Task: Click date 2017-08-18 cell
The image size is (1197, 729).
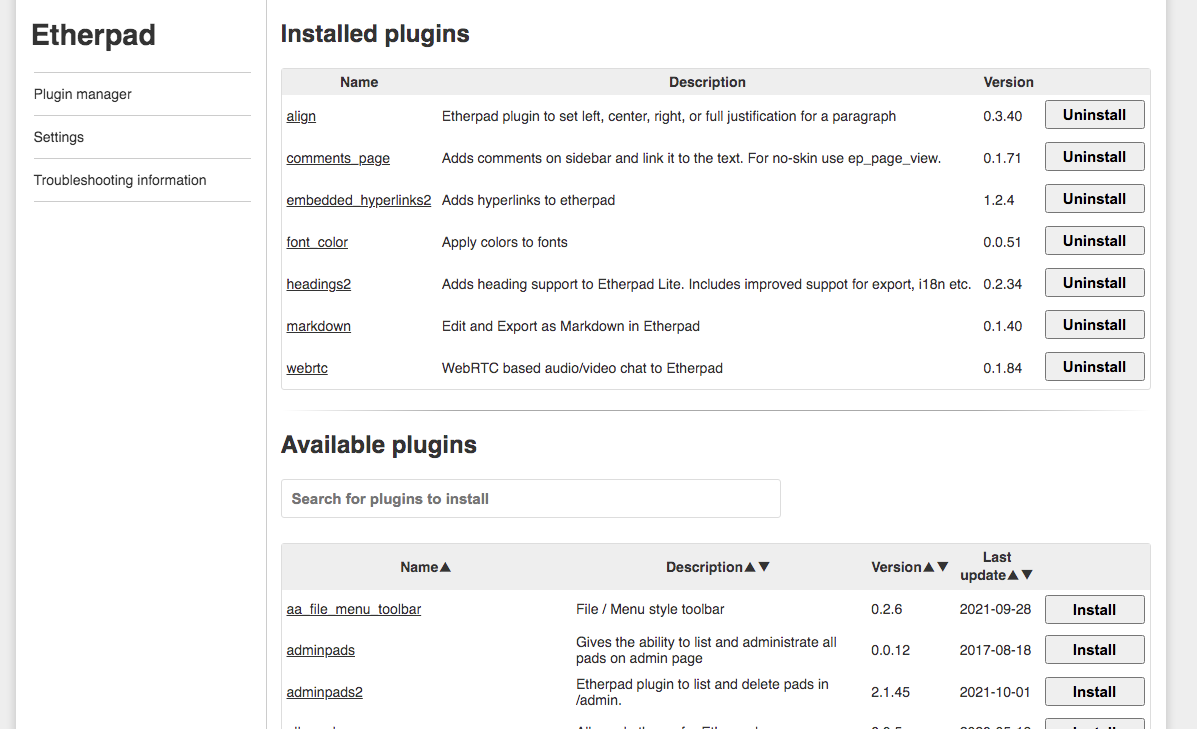Action: (995, 650)
